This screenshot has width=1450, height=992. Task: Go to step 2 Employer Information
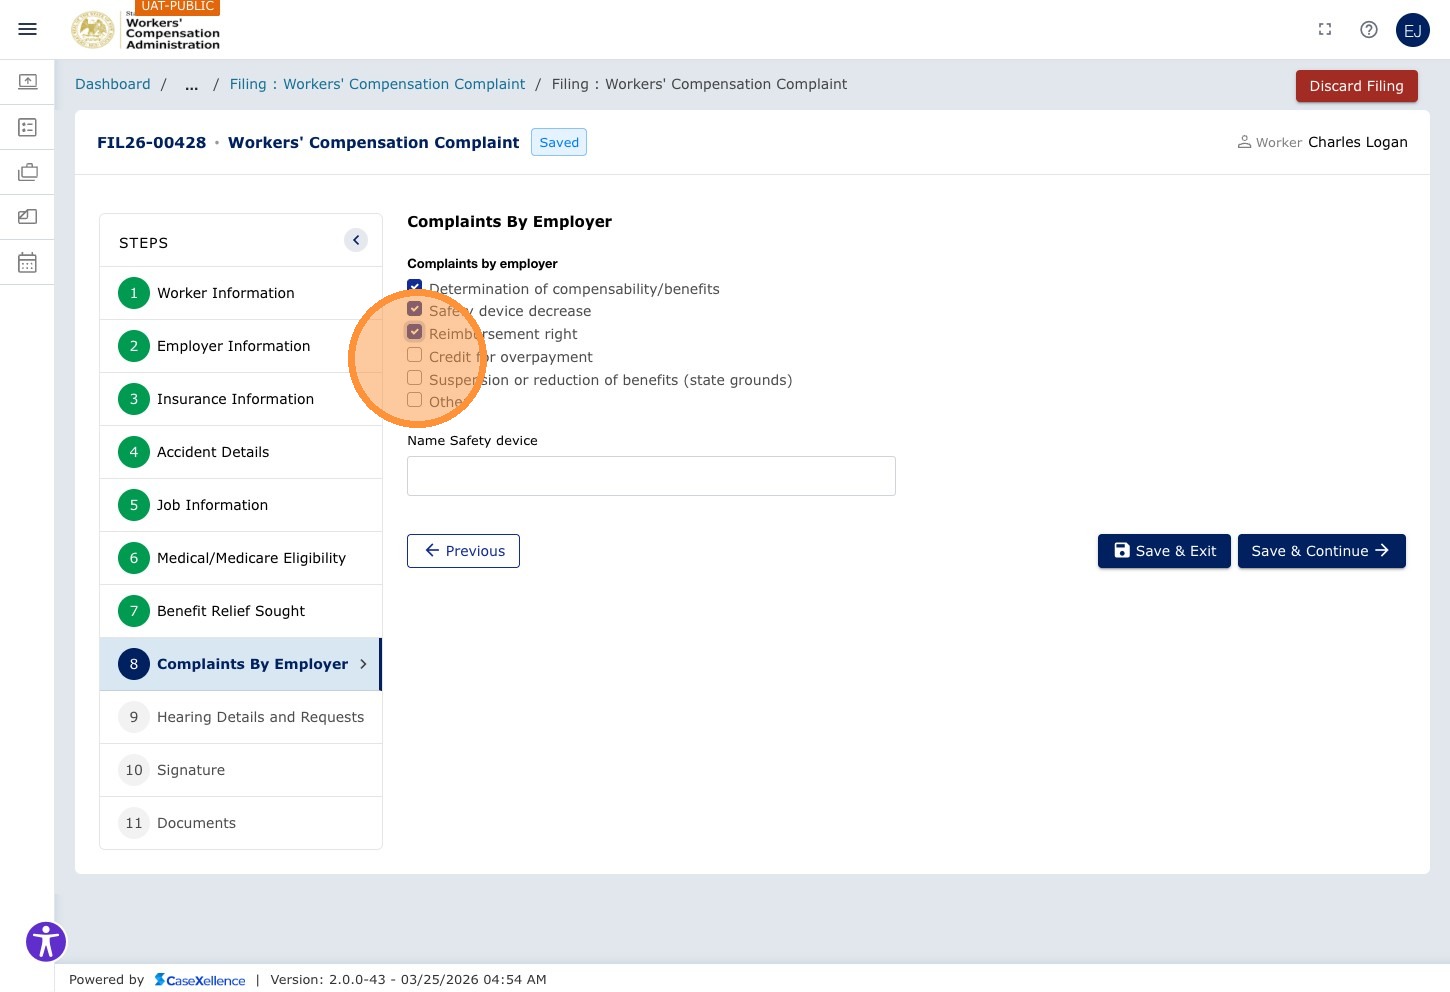coord(241,346)
